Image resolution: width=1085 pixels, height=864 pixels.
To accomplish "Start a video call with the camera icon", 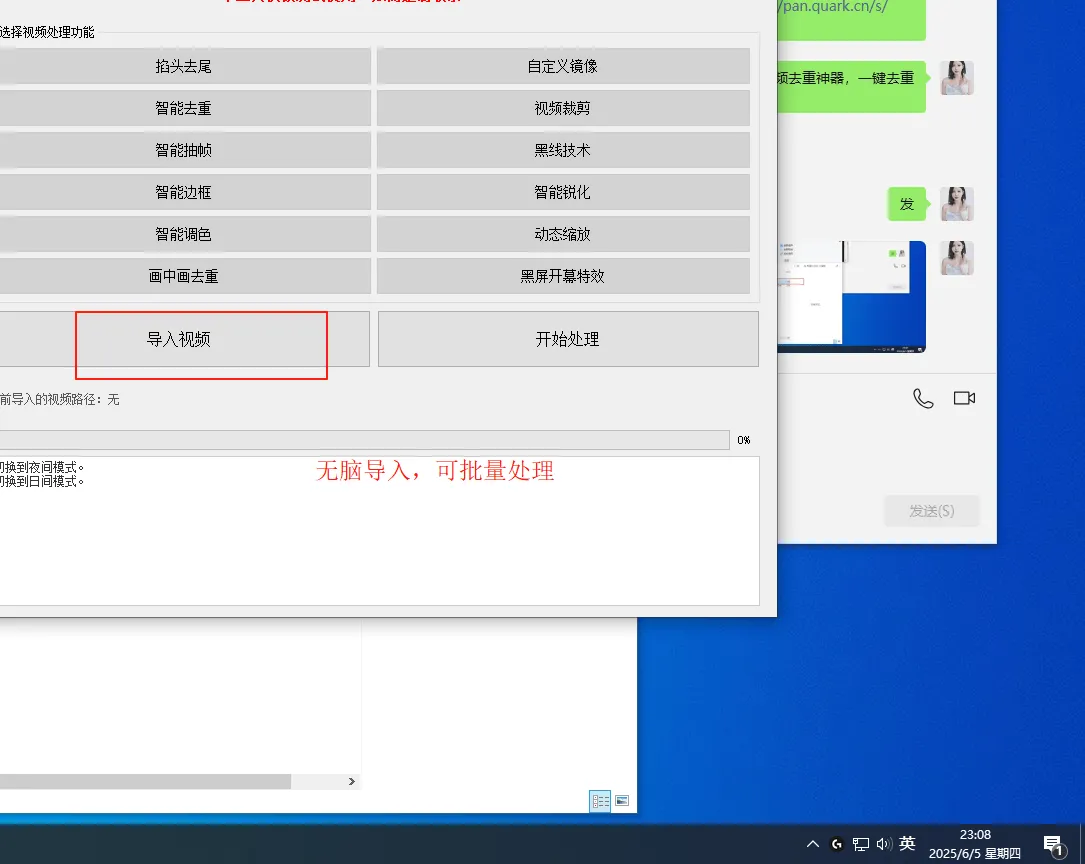I will point(963,397).
